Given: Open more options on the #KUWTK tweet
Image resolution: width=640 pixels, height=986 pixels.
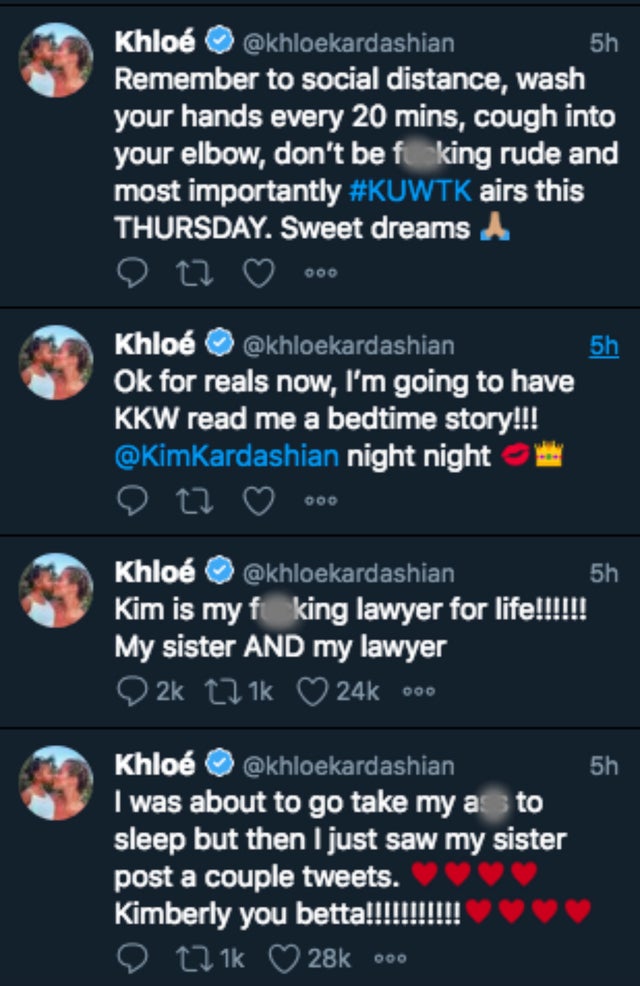Looking at the screenshot, I should tap(321, 273).
